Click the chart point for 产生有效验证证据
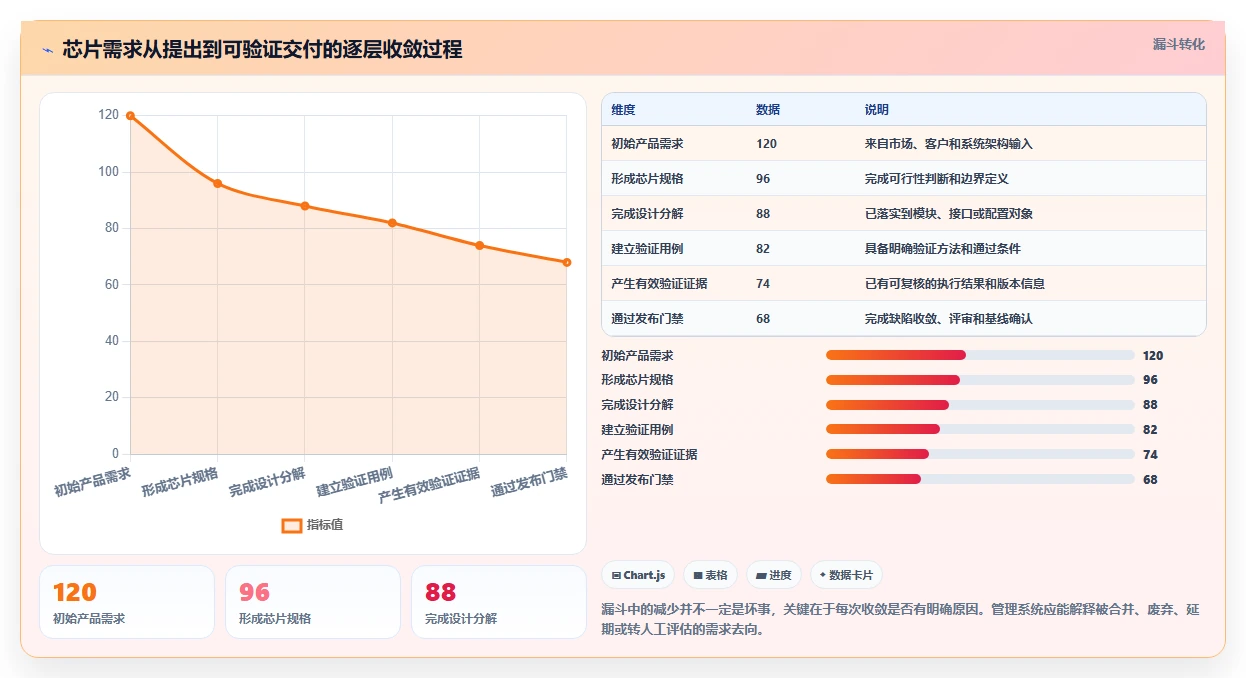The image size is (1246, 678). [479, 246]
